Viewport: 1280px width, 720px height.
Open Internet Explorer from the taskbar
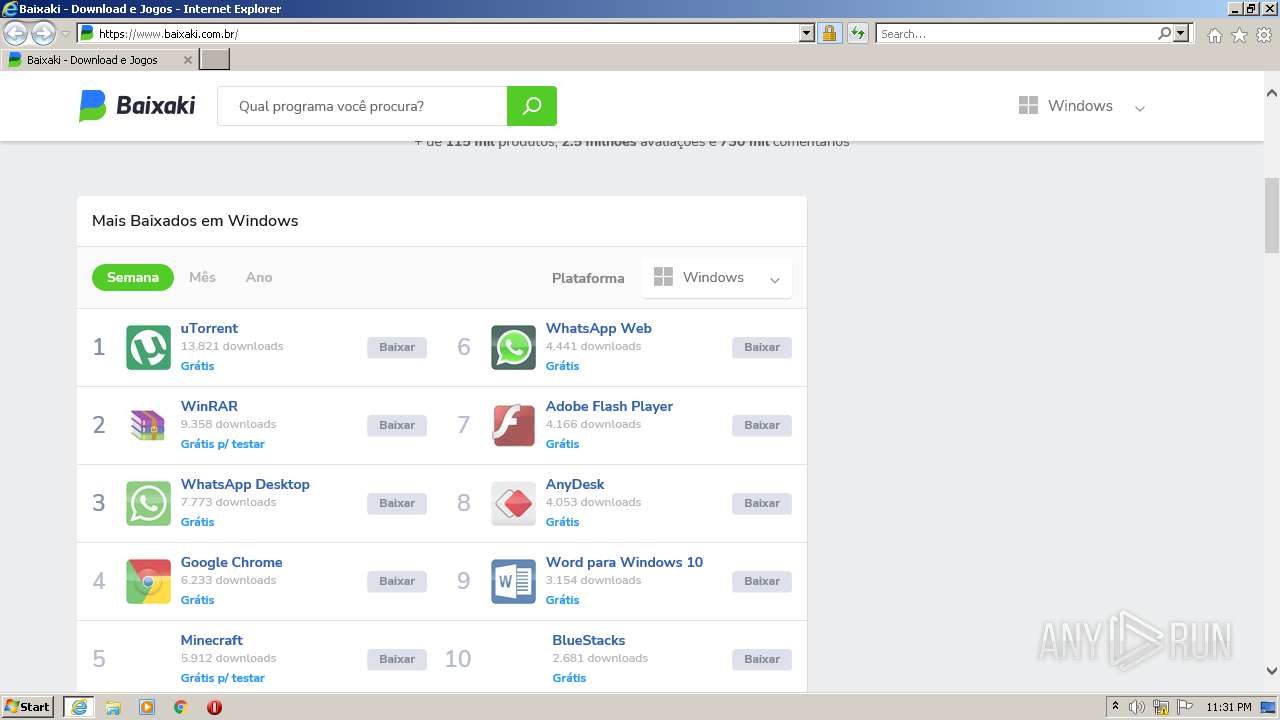78,707
